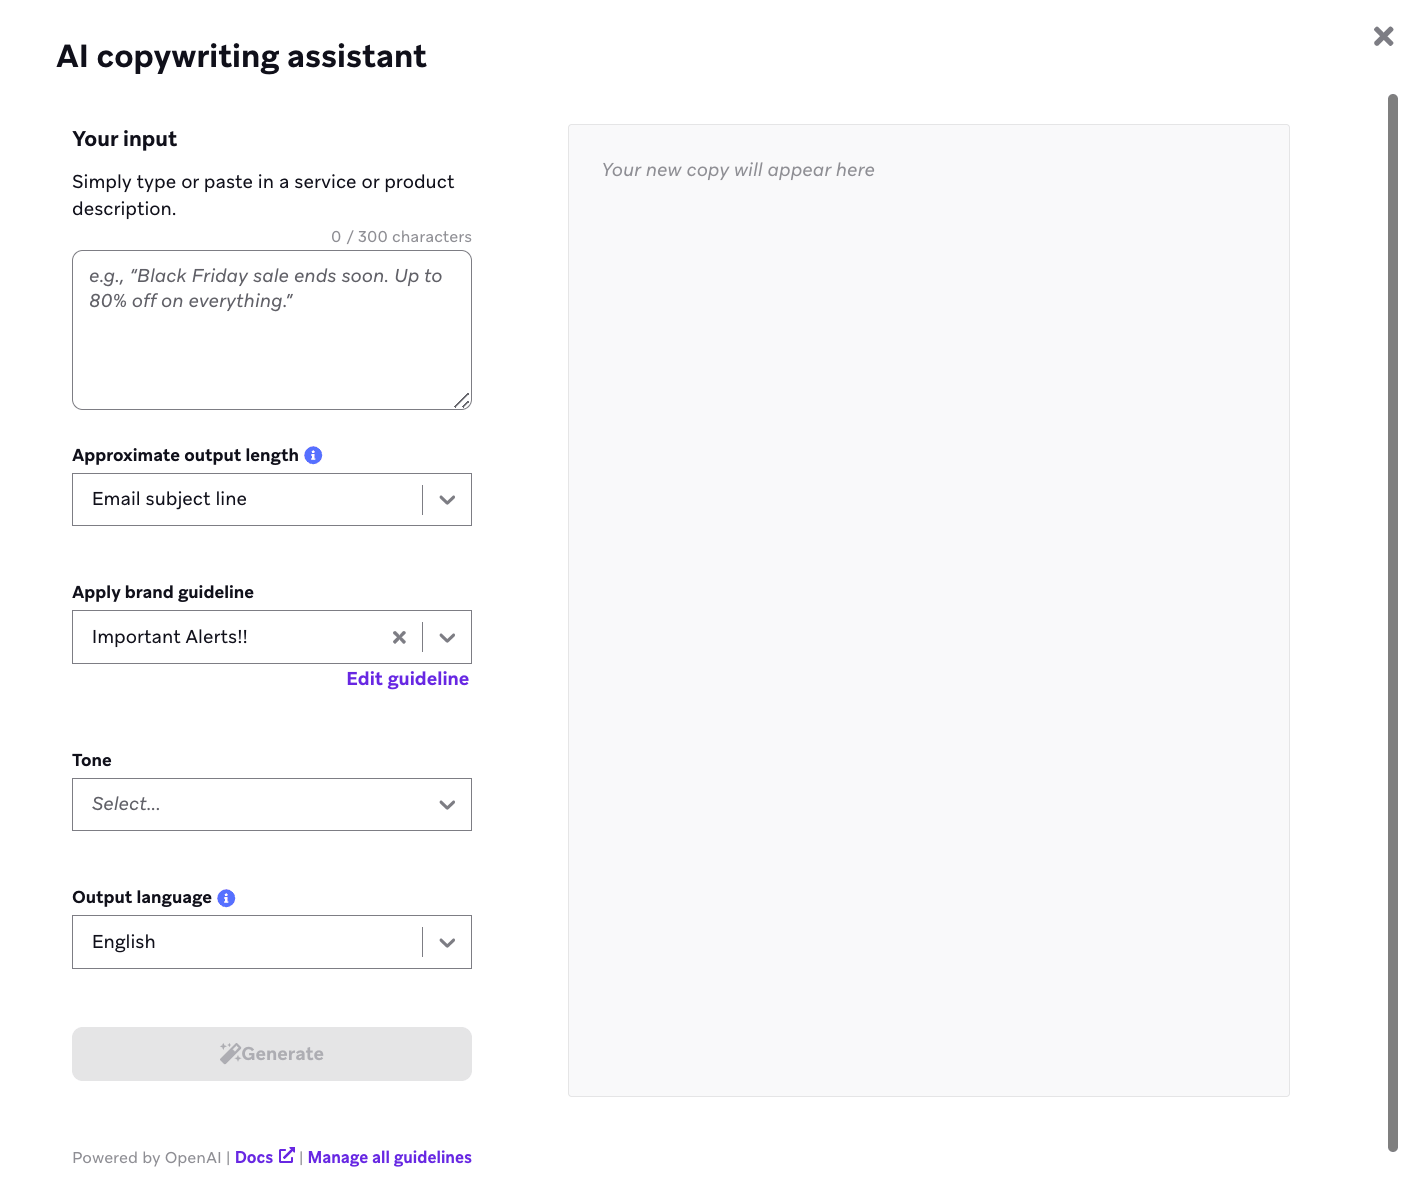Expand the English output language dropdown
Image resolution: width=1424 pixels, height=1202 pixels.
[x=447, y=942]
